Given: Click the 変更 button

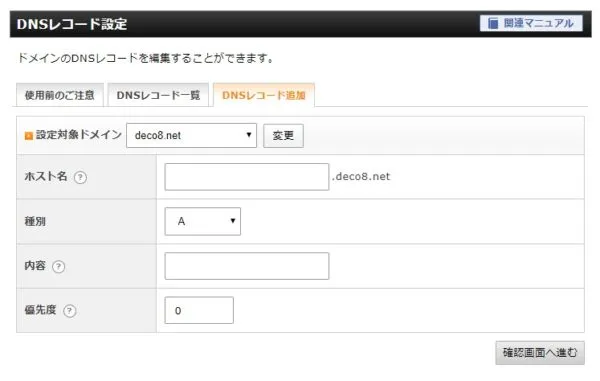Looking at the screenshot, I should (x=283, y=135).
